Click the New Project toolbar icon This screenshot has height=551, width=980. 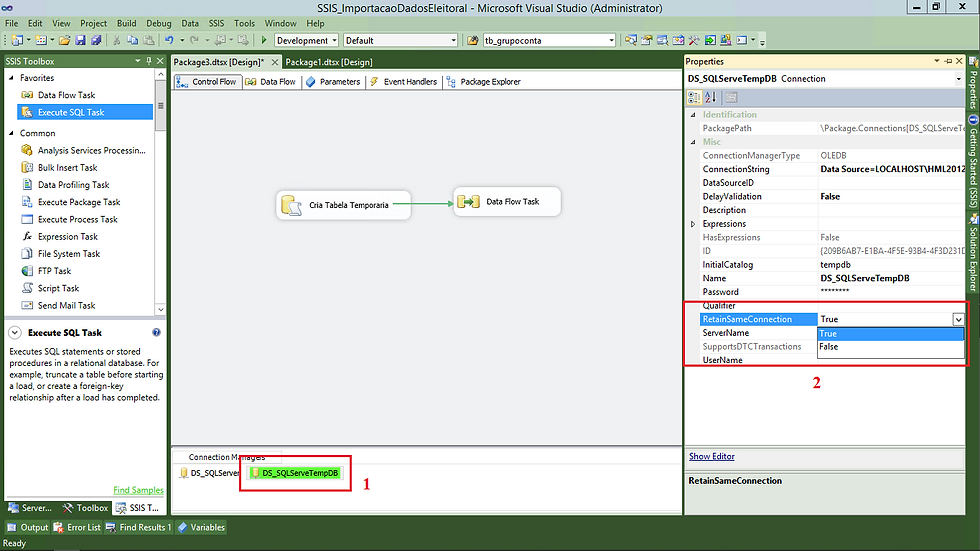pyautogui.click(x=17, y=40)
